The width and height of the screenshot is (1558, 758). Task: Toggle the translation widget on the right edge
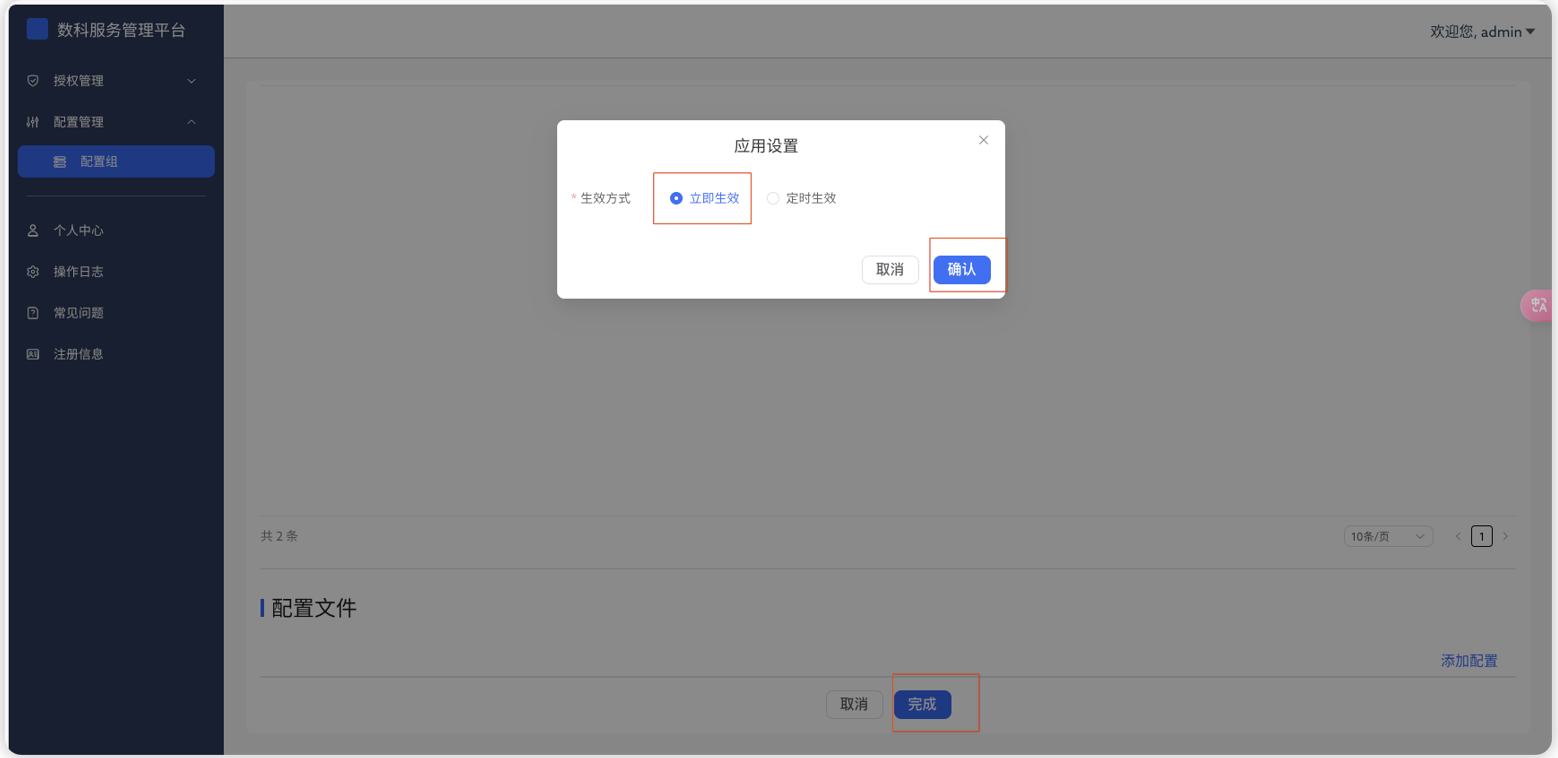coord(1537,305)
